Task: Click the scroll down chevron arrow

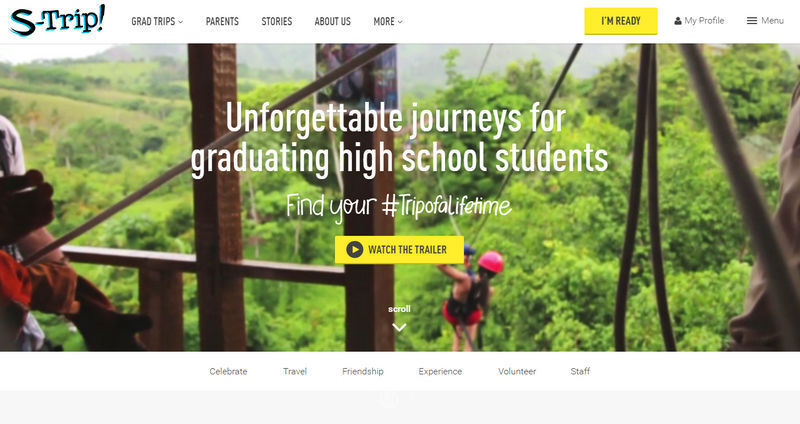Action: (399, 328)
